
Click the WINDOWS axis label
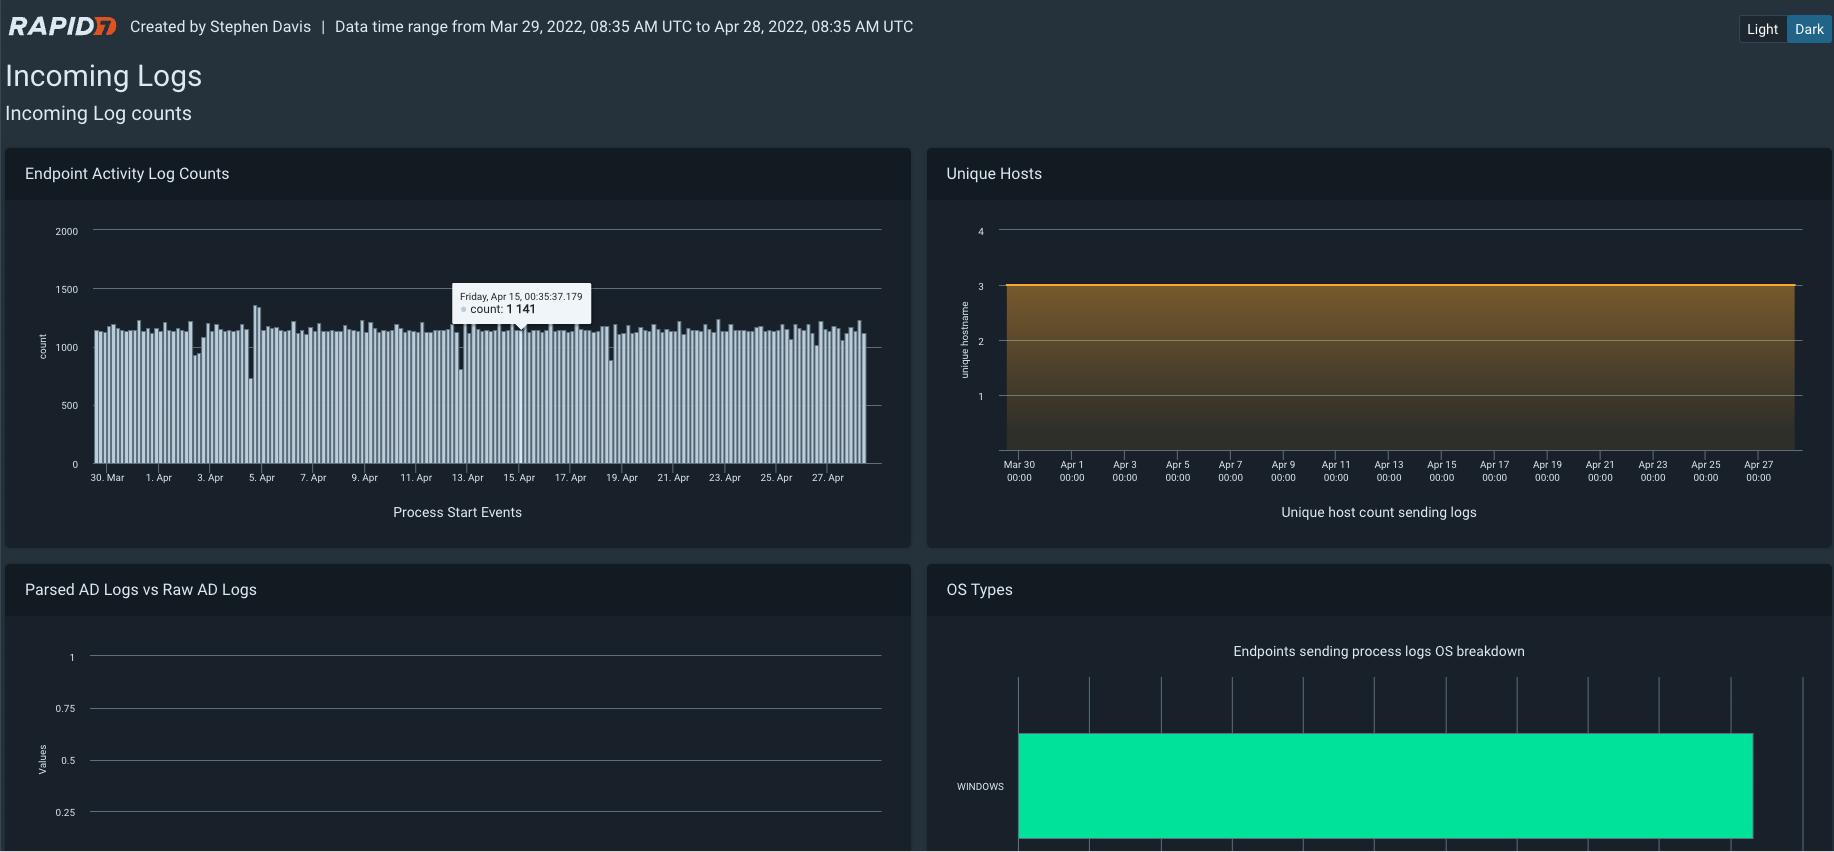pos(980,787)
